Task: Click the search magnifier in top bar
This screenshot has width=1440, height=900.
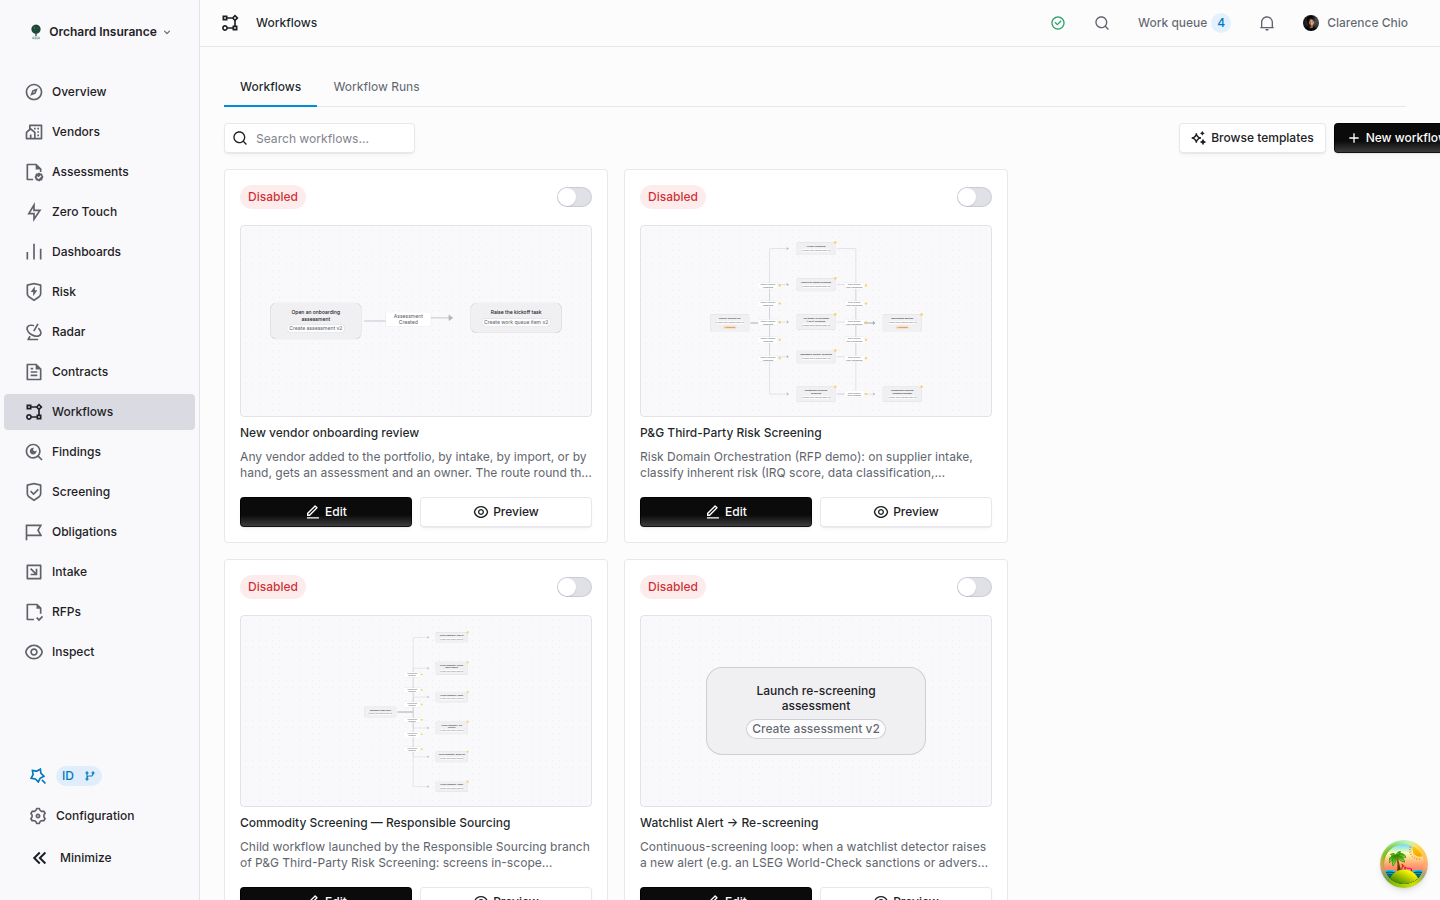Action: [1102, 23]
